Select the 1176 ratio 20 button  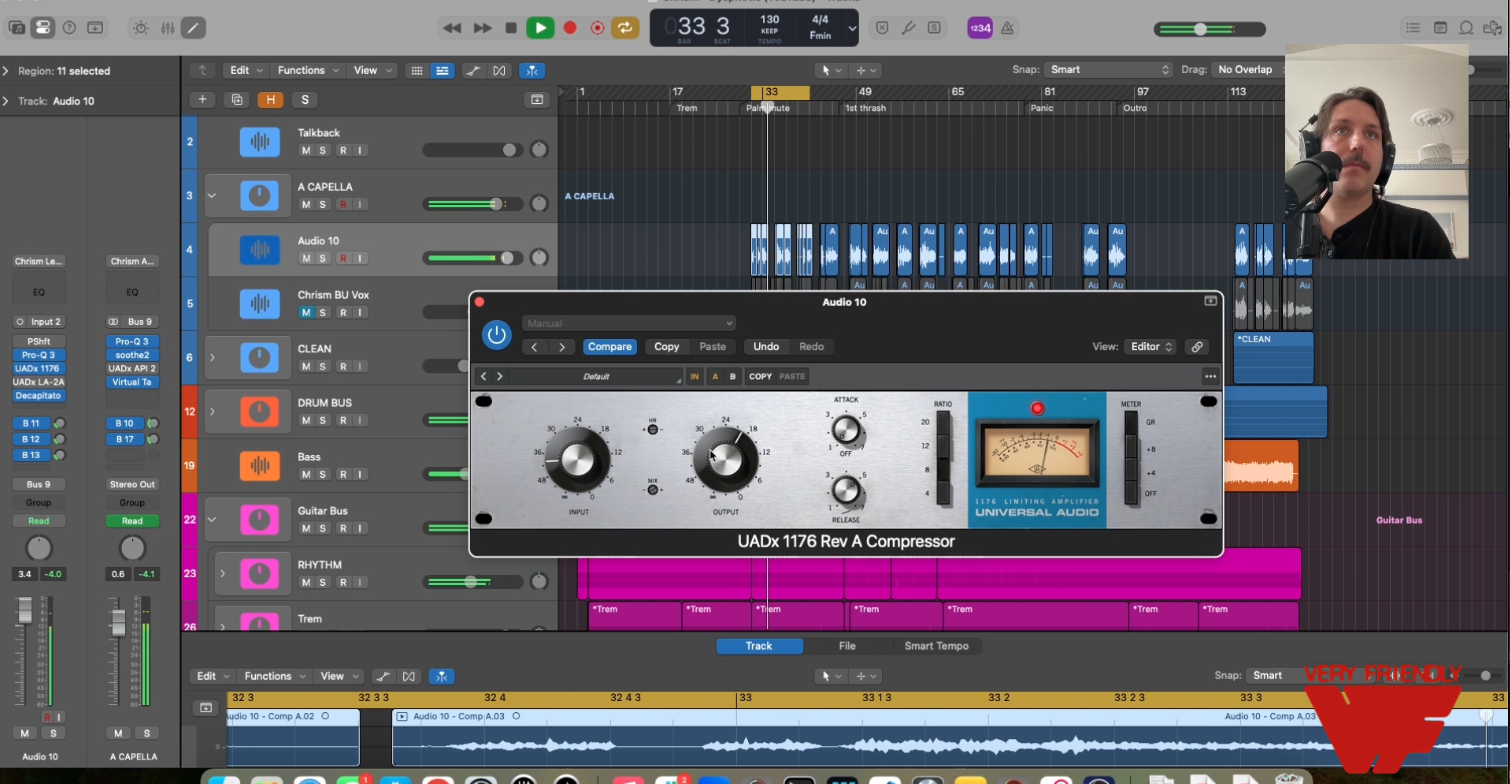pyautogui.click(x=943, y=423)
